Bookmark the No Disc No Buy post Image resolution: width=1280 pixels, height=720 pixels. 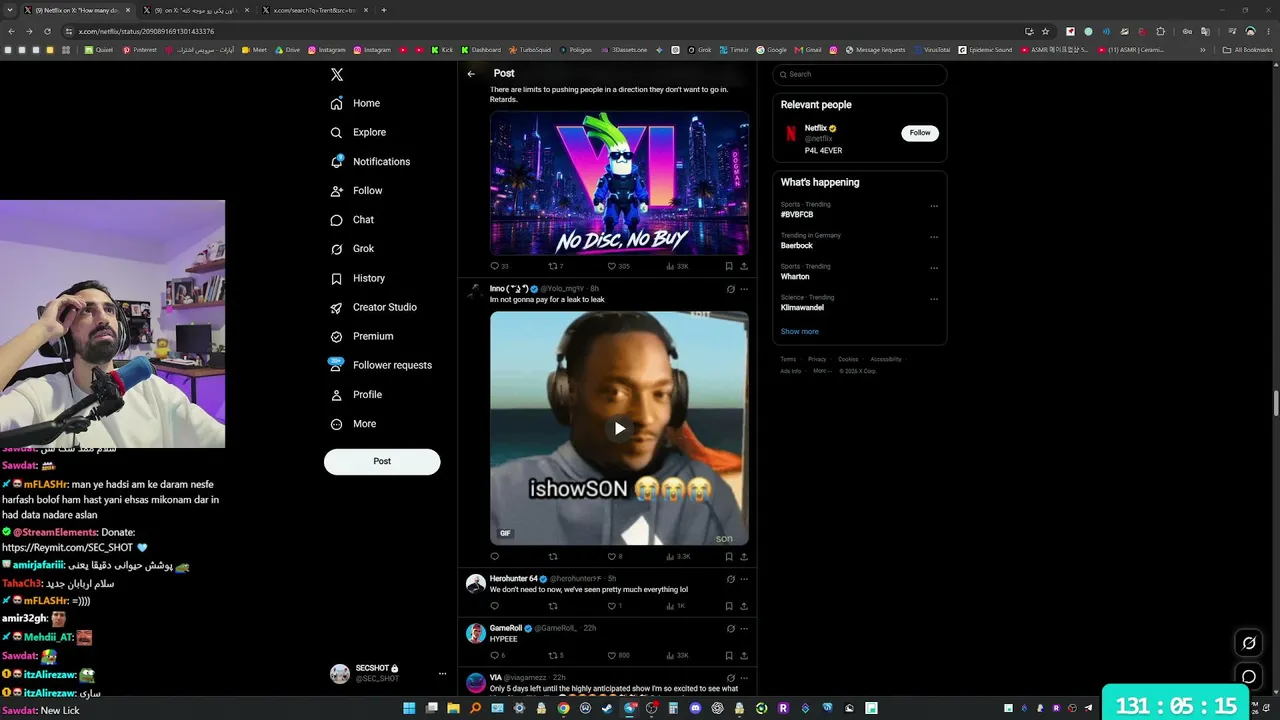tap(729, 266)
